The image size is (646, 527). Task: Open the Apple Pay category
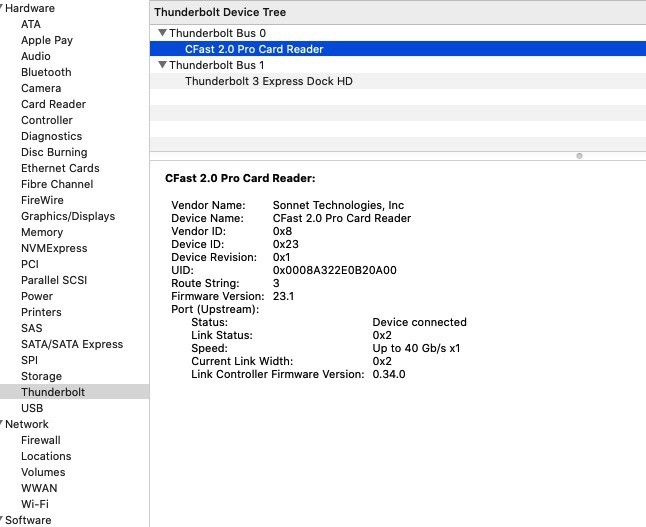click(x=47, y=40)
